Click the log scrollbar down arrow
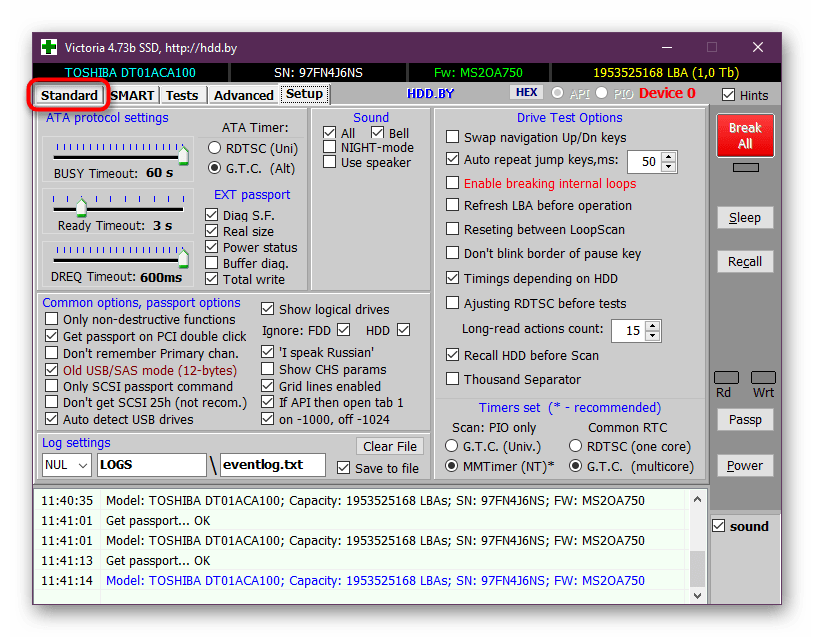The height and width of the screenshot is (637, 814). coord(697,595)
